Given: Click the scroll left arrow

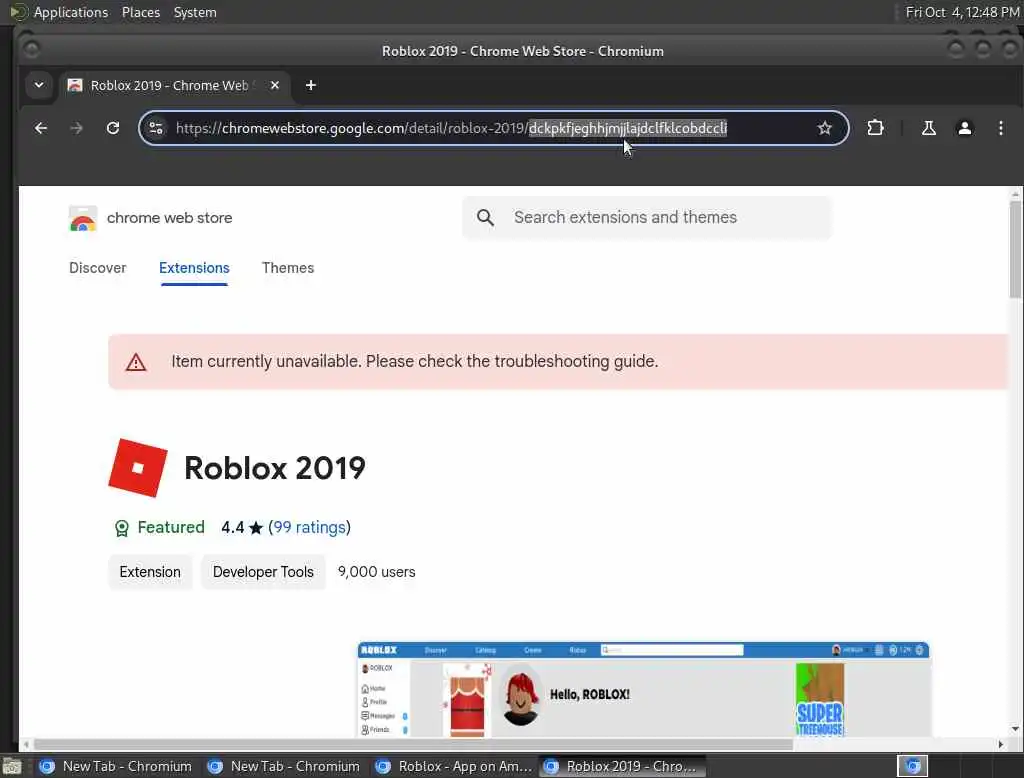Looking at the screenshot, I should coord(25,744).
